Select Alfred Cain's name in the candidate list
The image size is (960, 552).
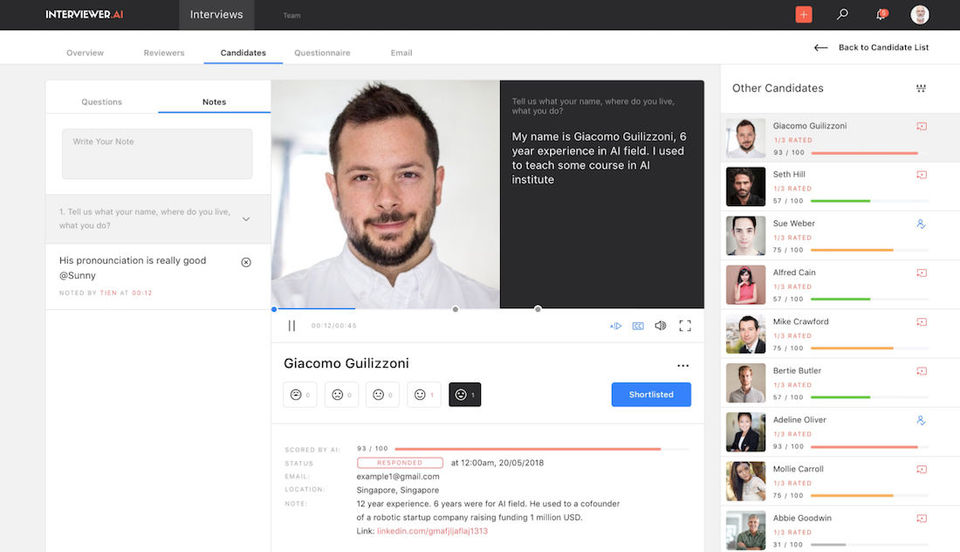tap(794, 273)
